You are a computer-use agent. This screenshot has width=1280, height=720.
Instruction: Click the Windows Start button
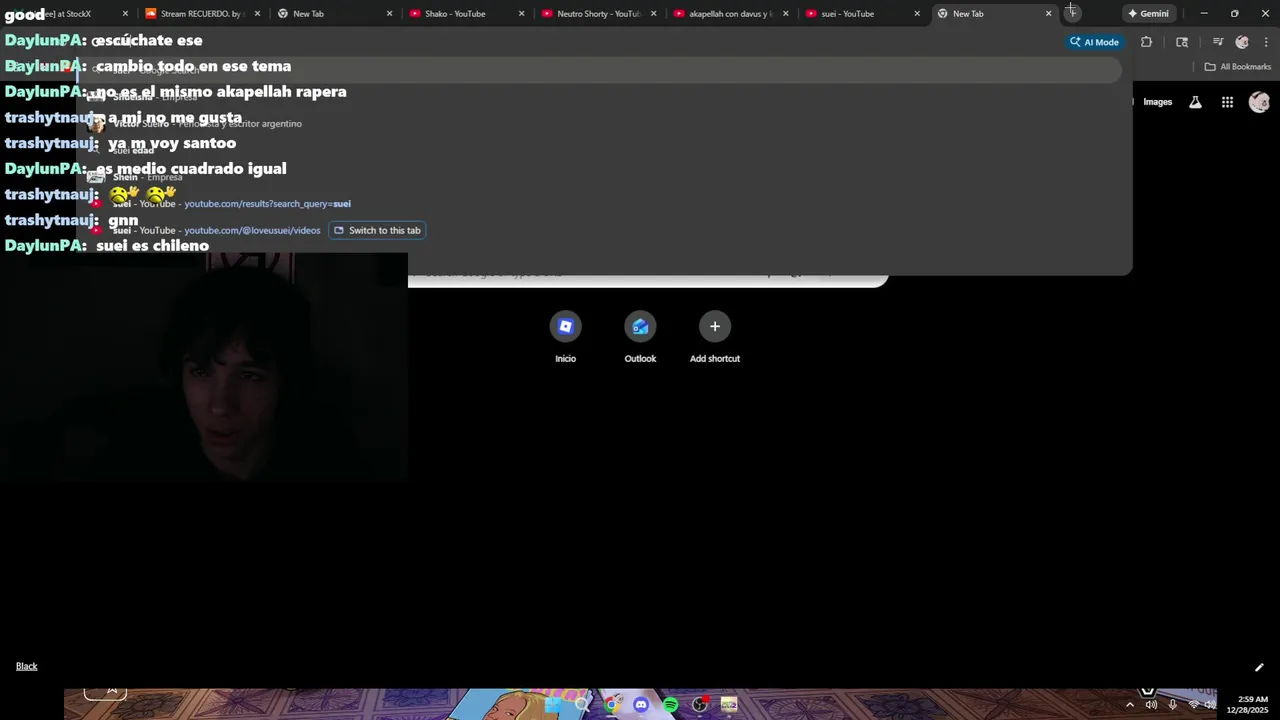click(553, 704)
